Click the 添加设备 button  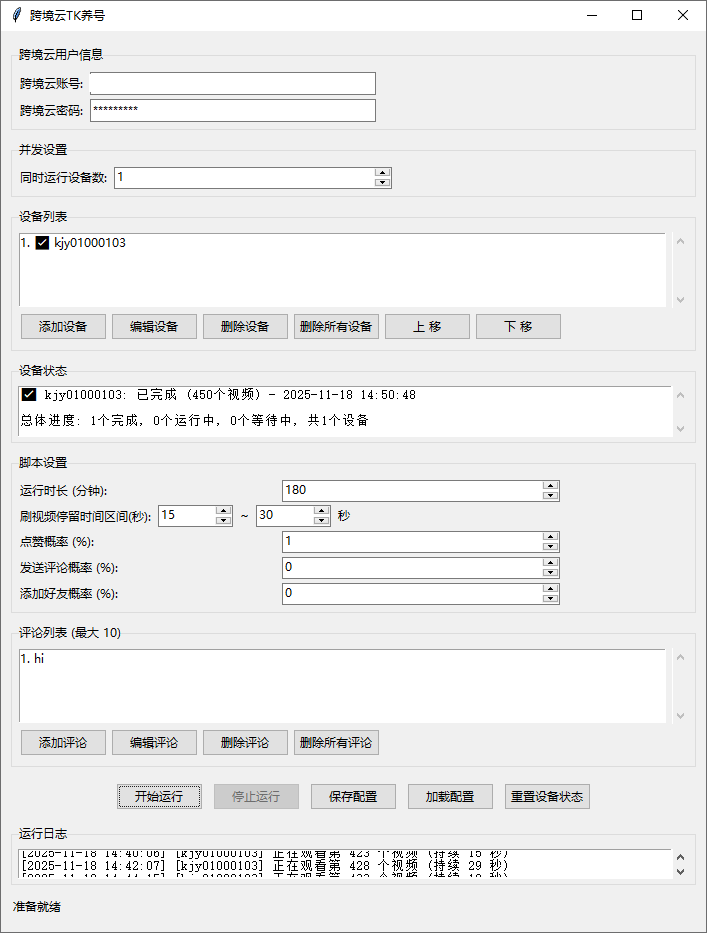(x=63, y=327)
